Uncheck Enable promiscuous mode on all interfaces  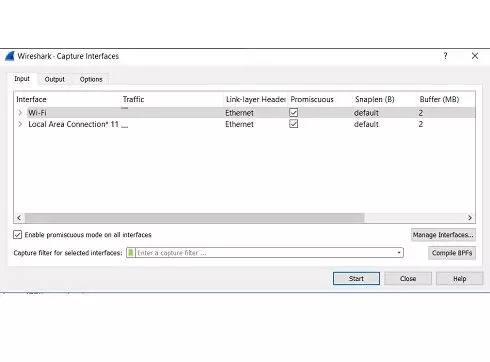click(18, 235)
